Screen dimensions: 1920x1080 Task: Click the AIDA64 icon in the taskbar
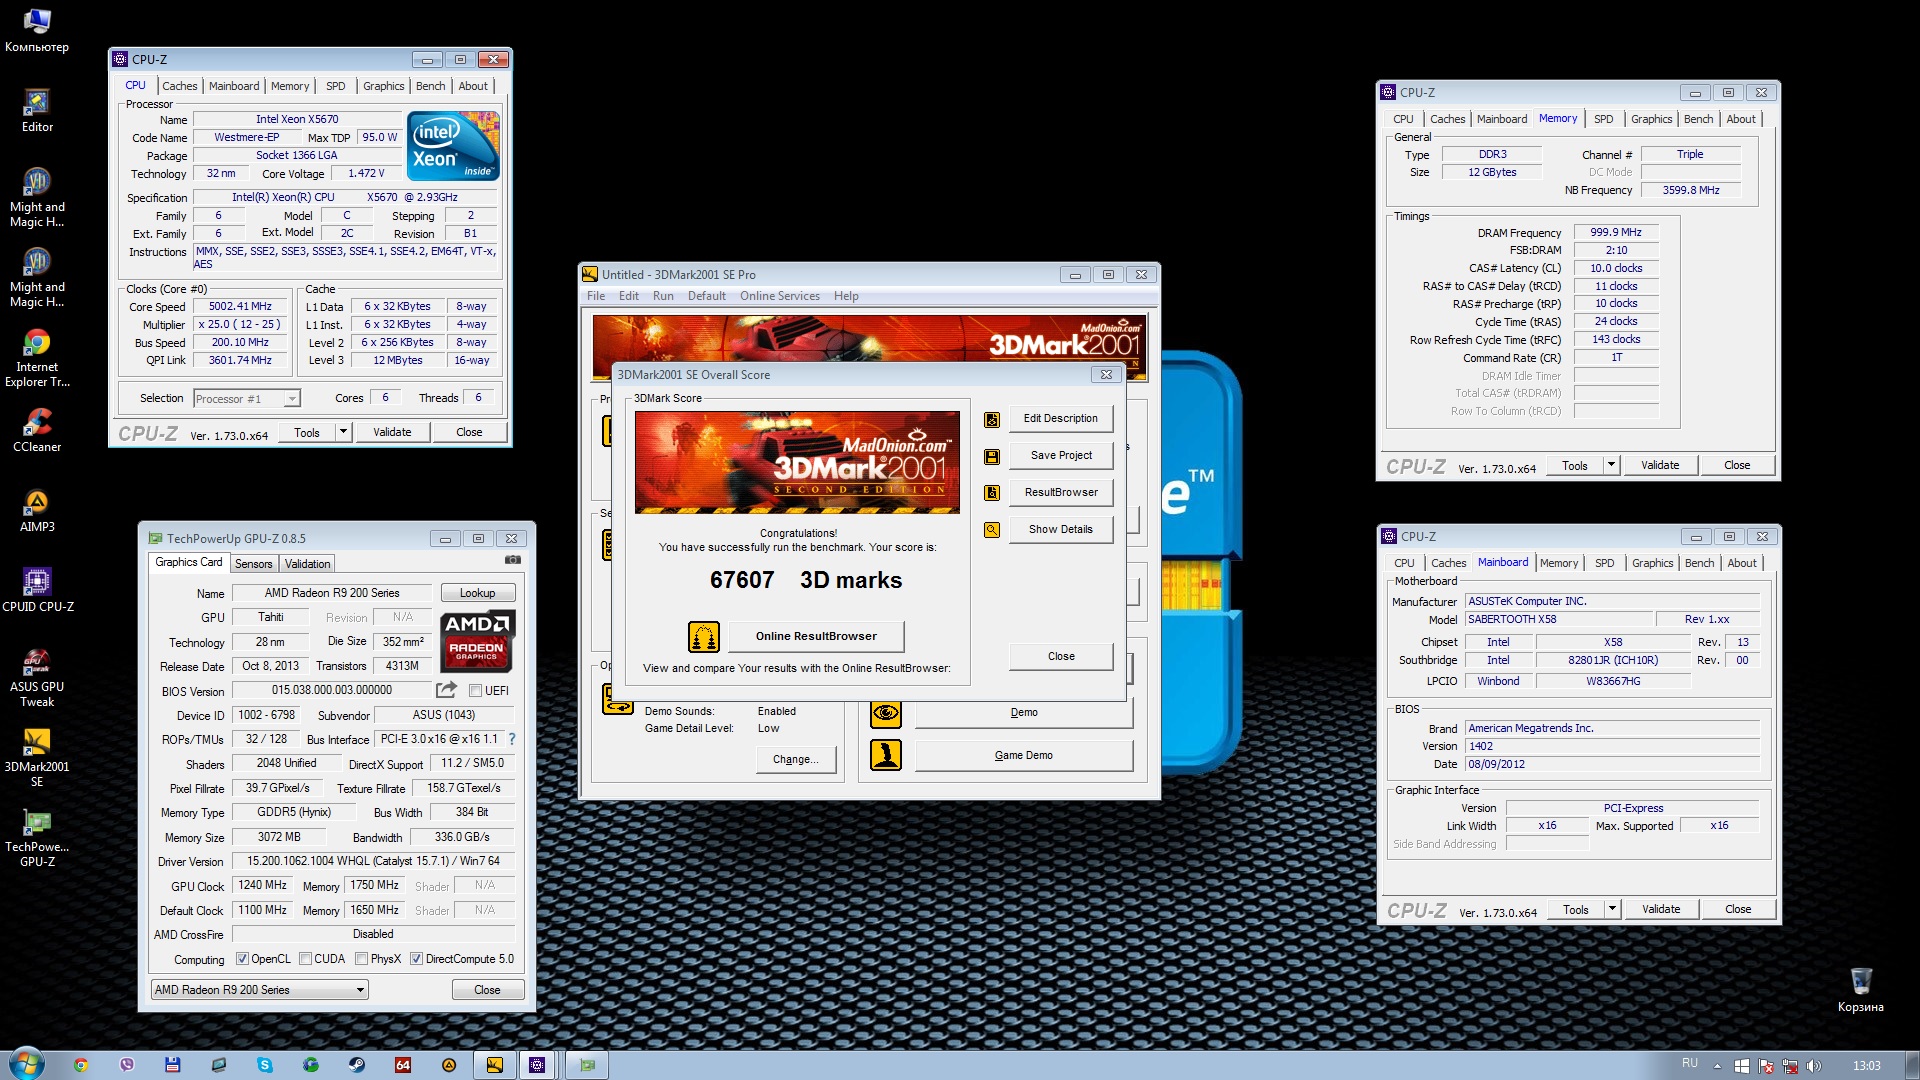point(403,1065)
